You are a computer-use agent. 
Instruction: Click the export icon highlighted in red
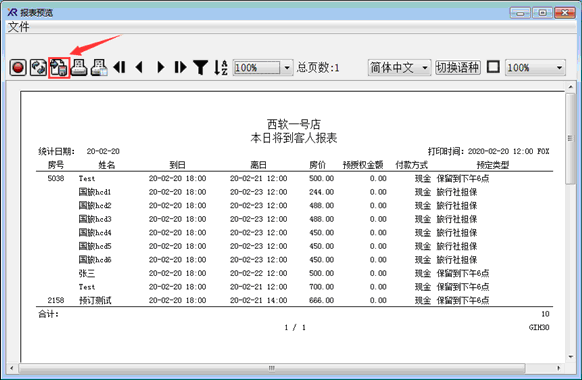click(x=59, y=68)
